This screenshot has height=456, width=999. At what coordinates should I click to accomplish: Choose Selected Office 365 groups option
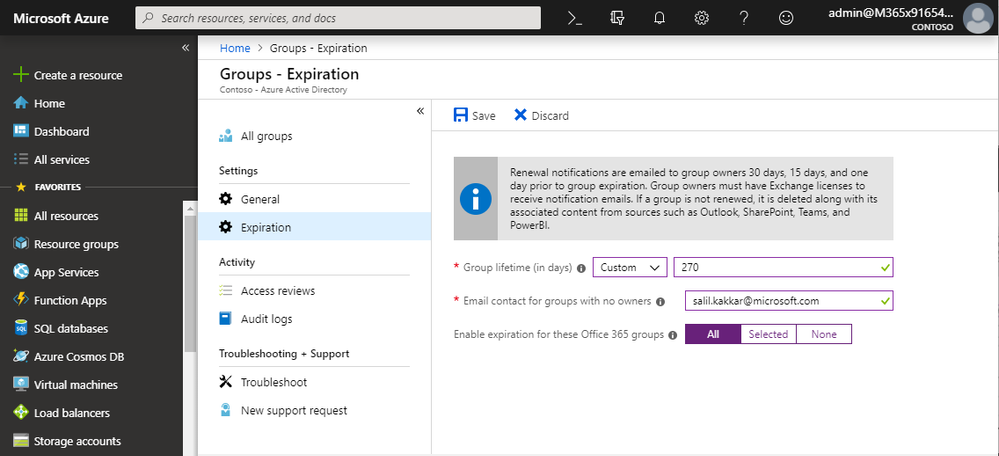coord(768,334)
